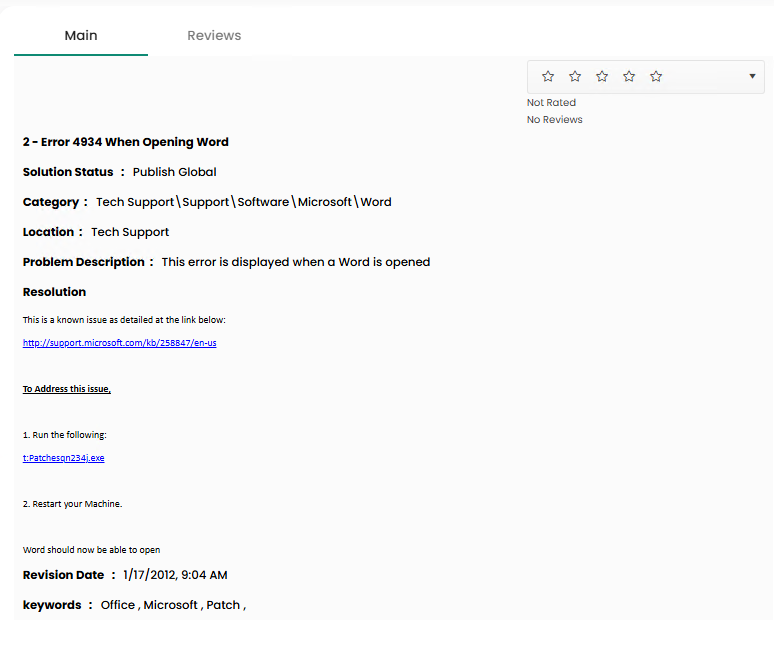Click the 'To Address this issue' heading
This screenshot has height=653, width=774.
[x=67, y=389]
